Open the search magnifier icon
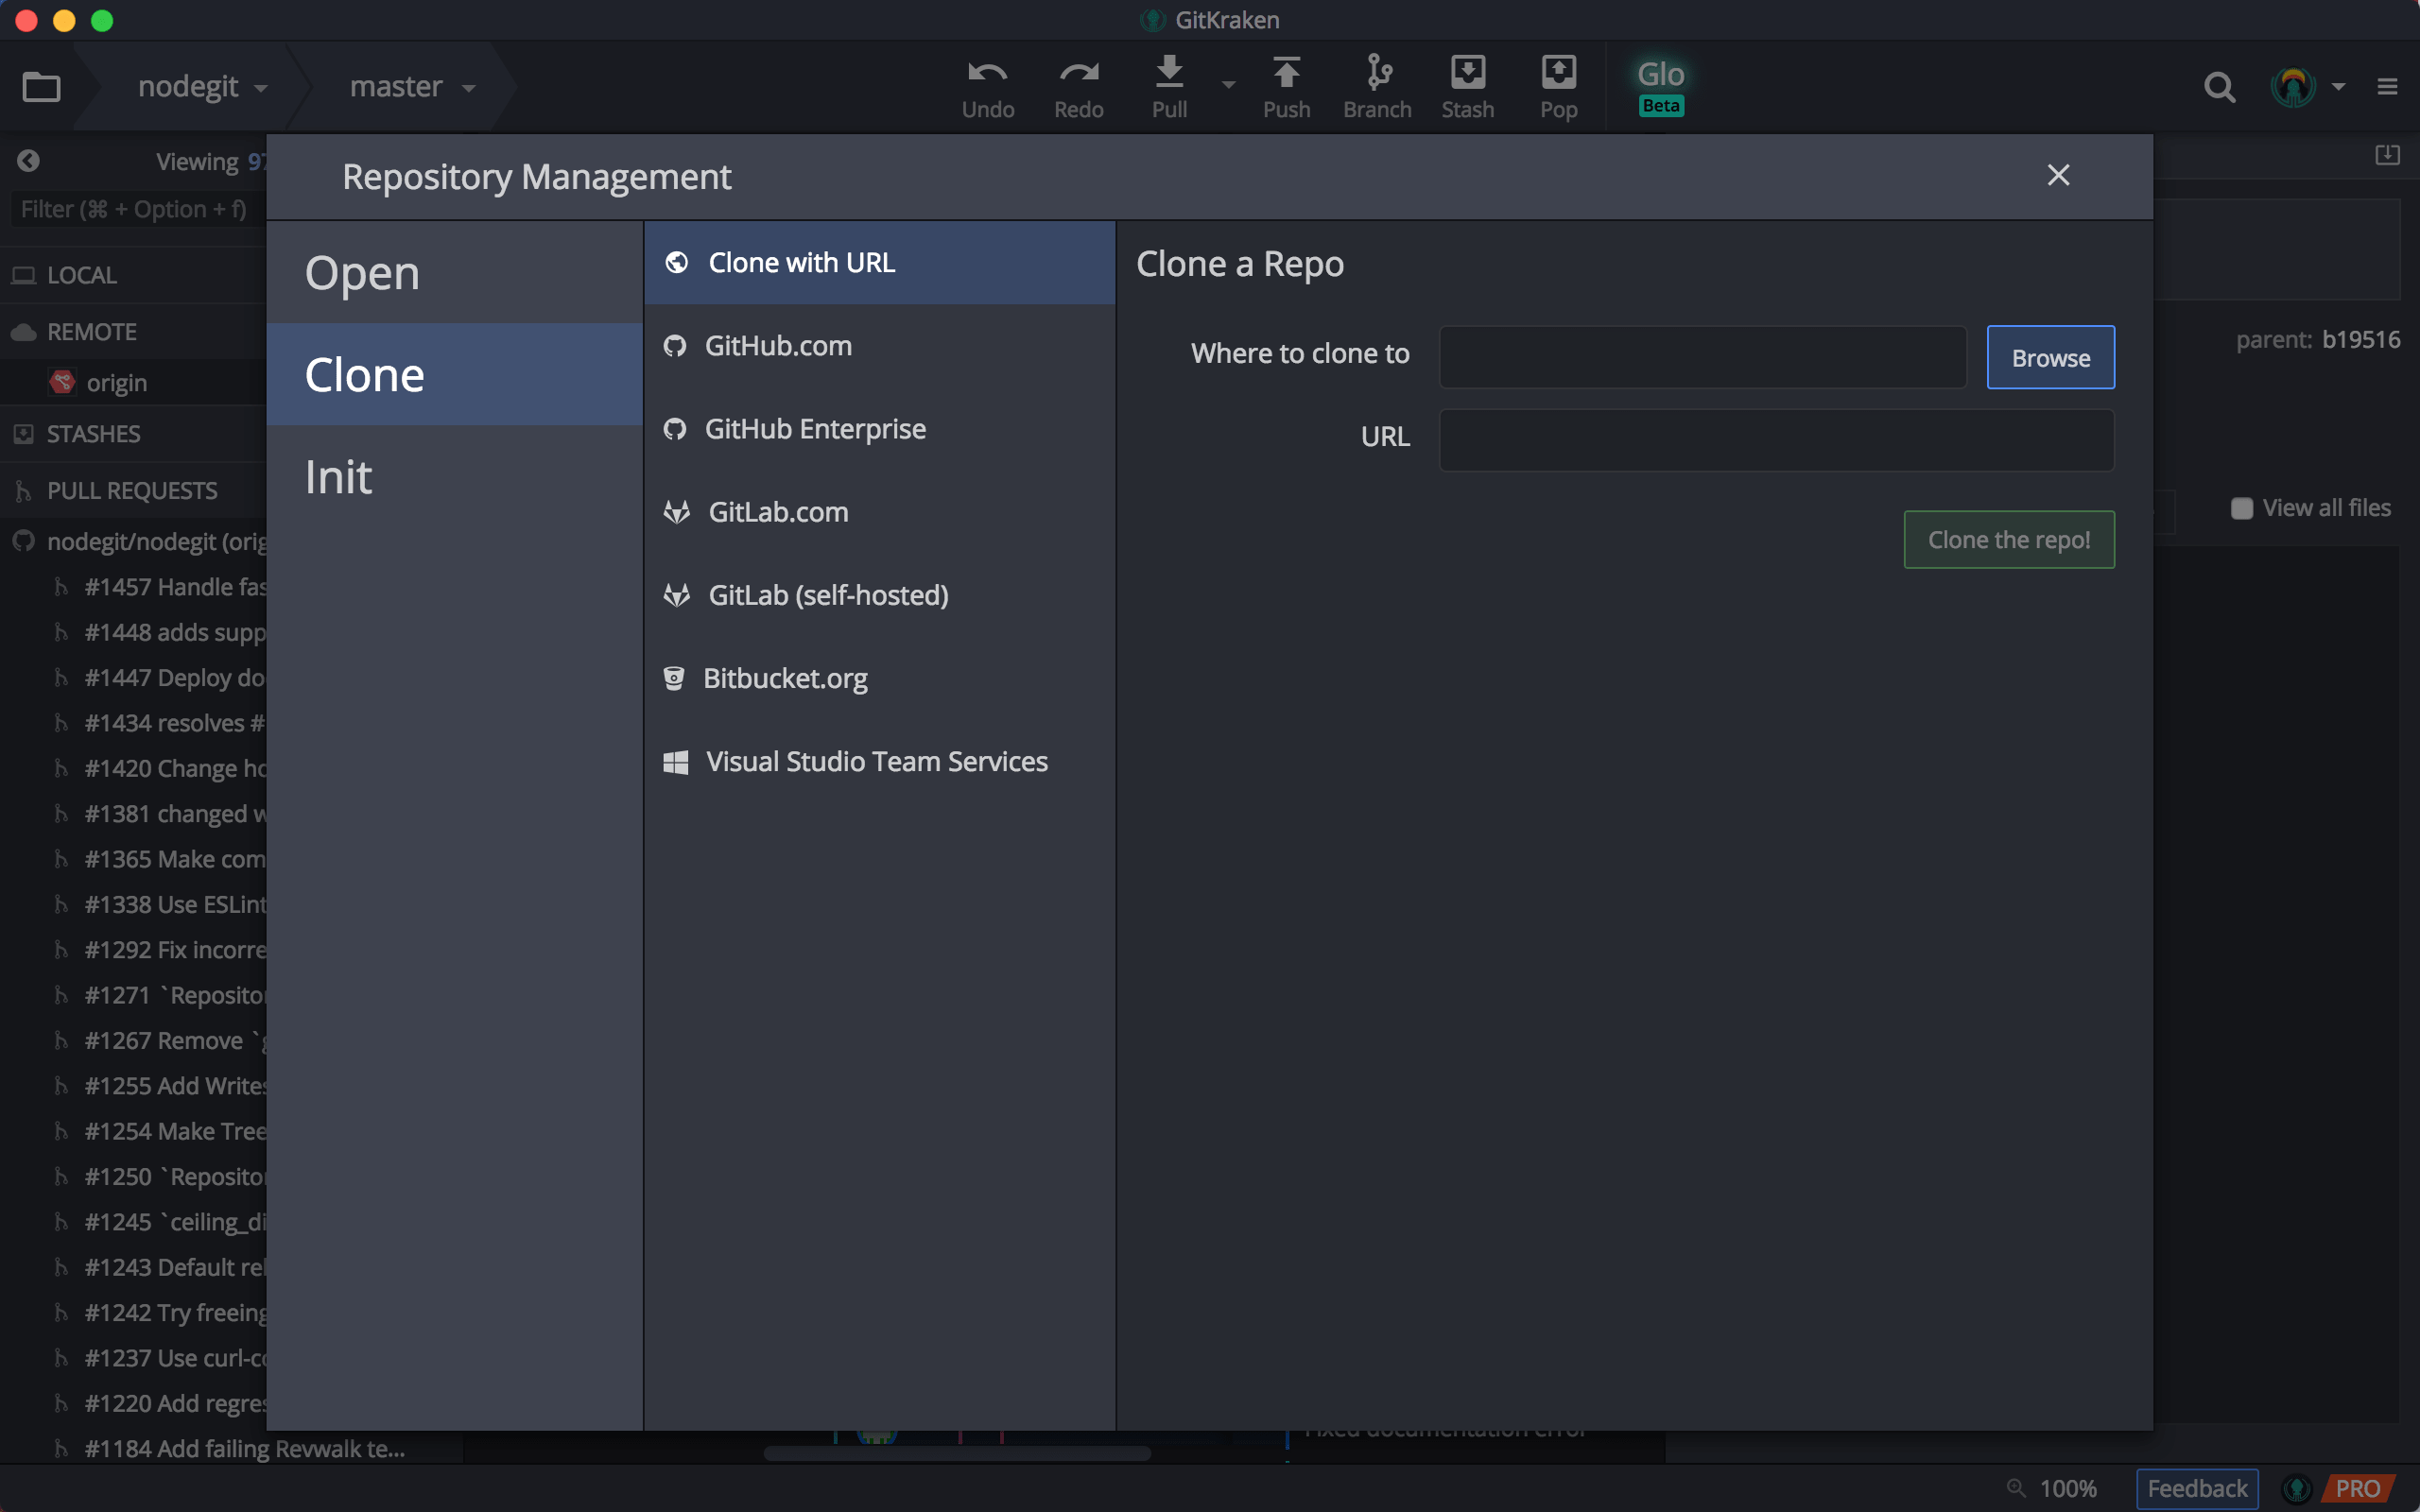Screen dimensions: 2420x1512 coord(2218,88)
